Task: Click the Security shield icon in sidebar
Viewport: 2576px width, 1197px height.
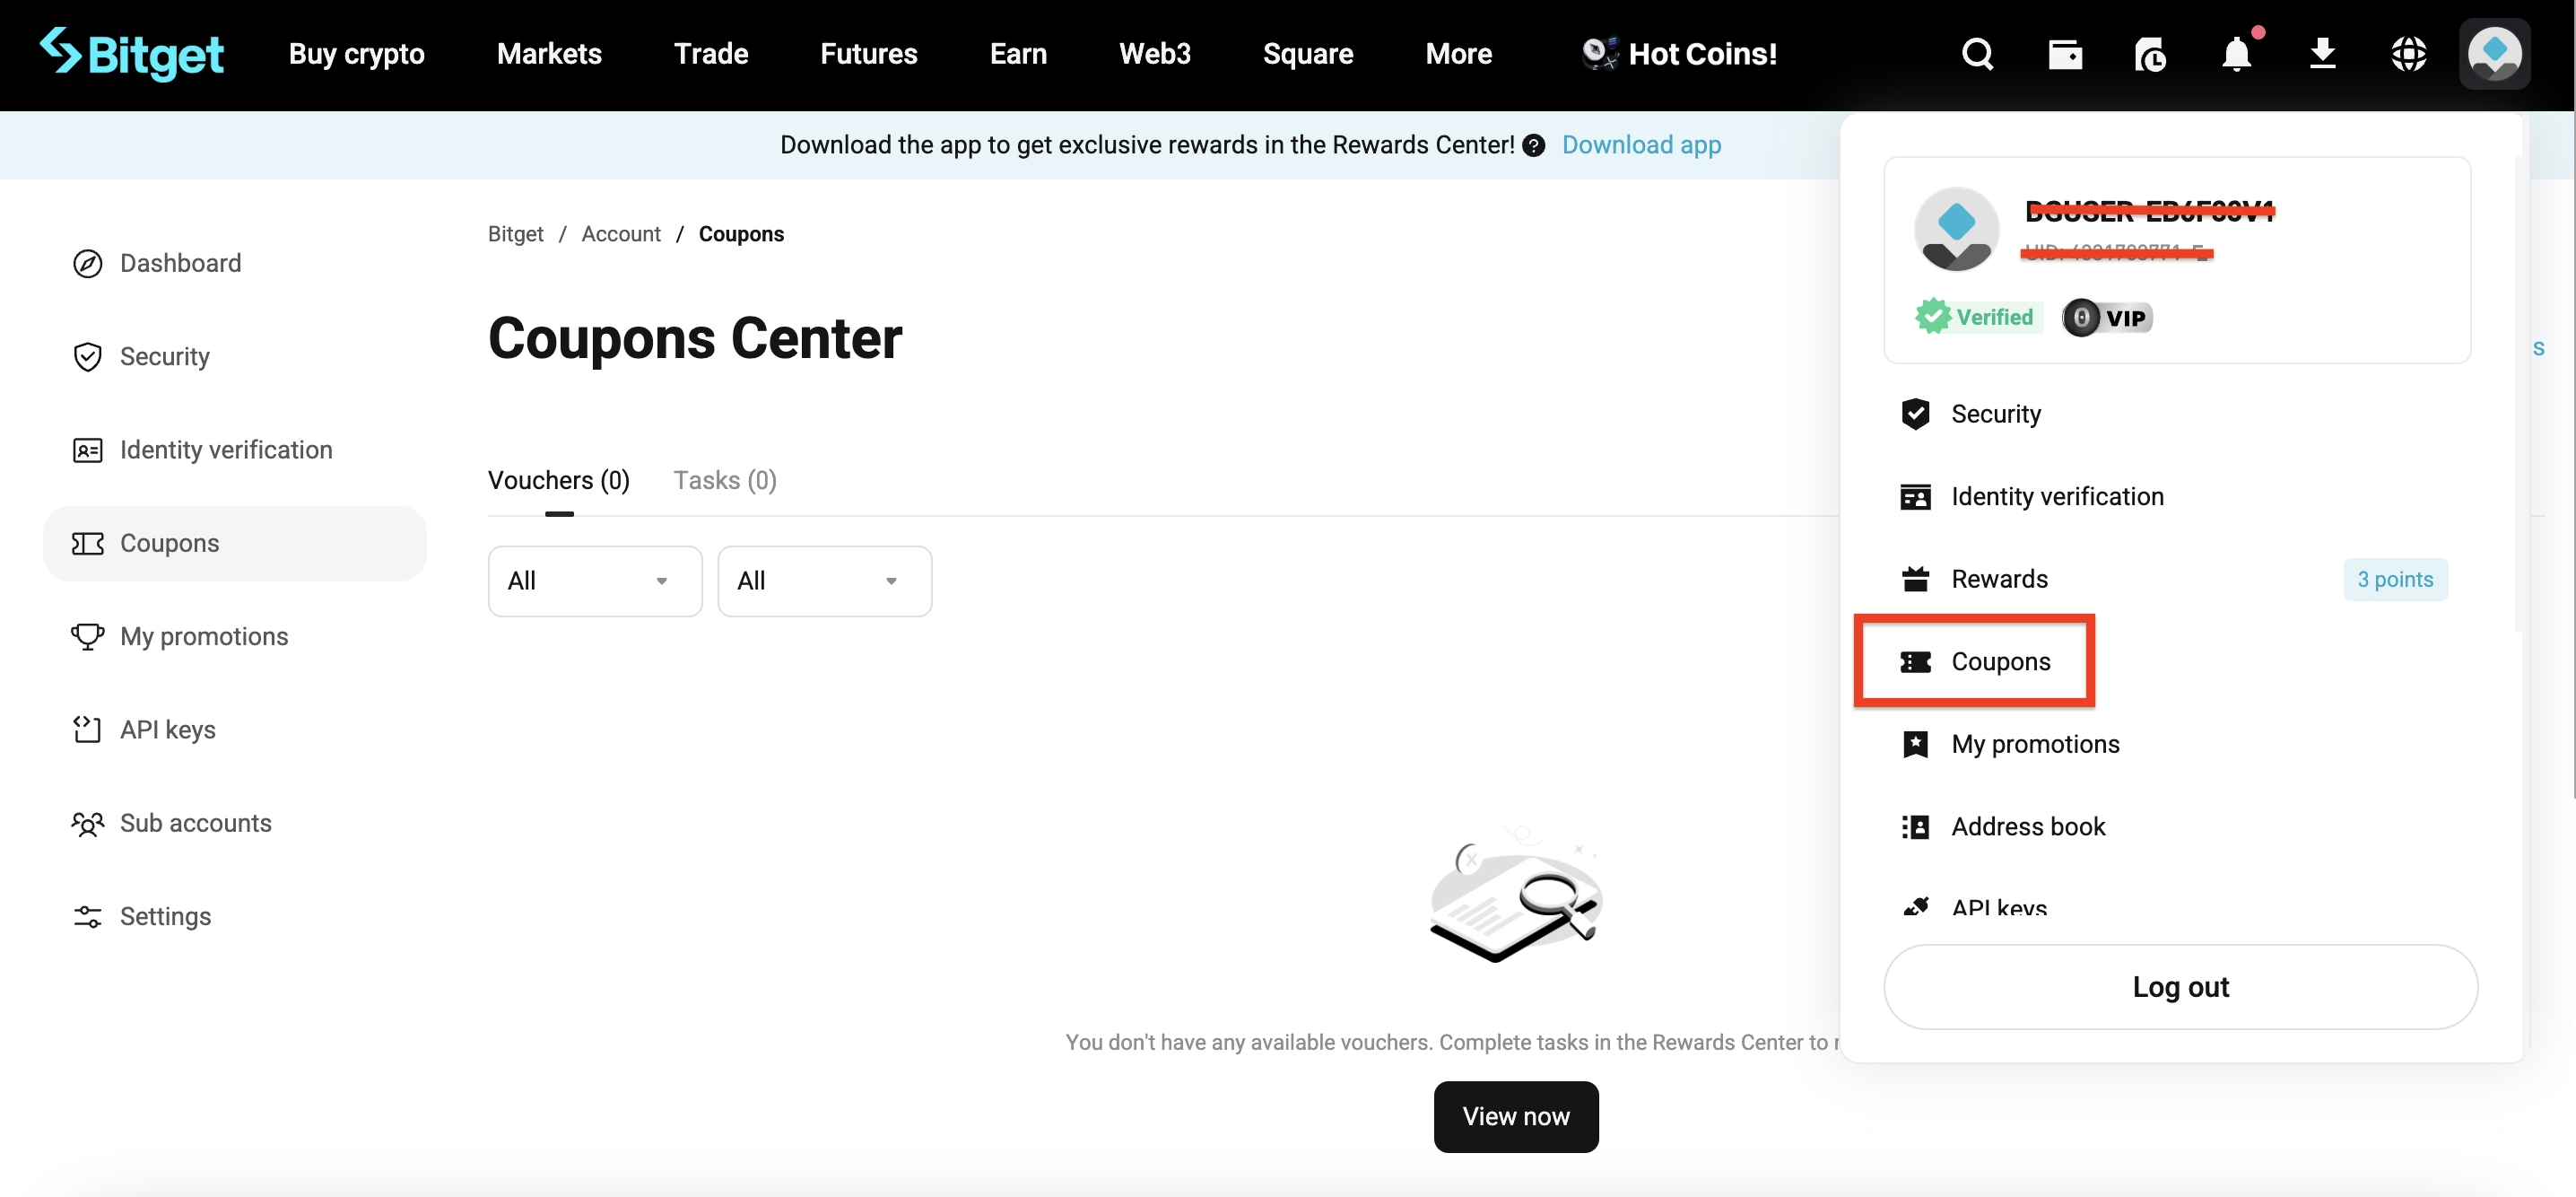Action: point(88,357)
